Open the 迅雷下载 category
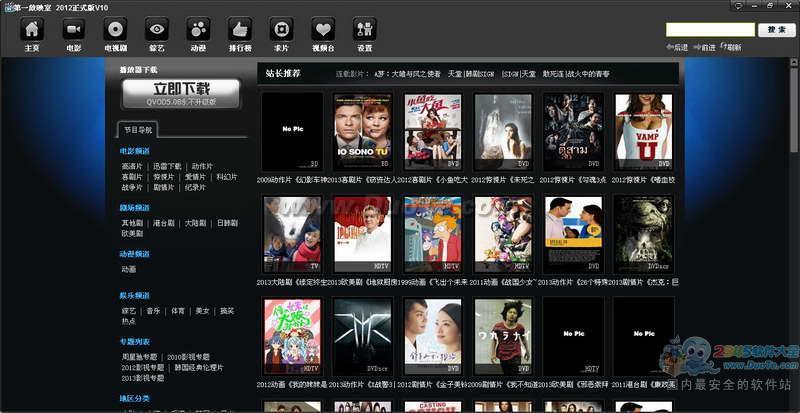Viewport: 800px width, 413px height. [x=167, y=166]
